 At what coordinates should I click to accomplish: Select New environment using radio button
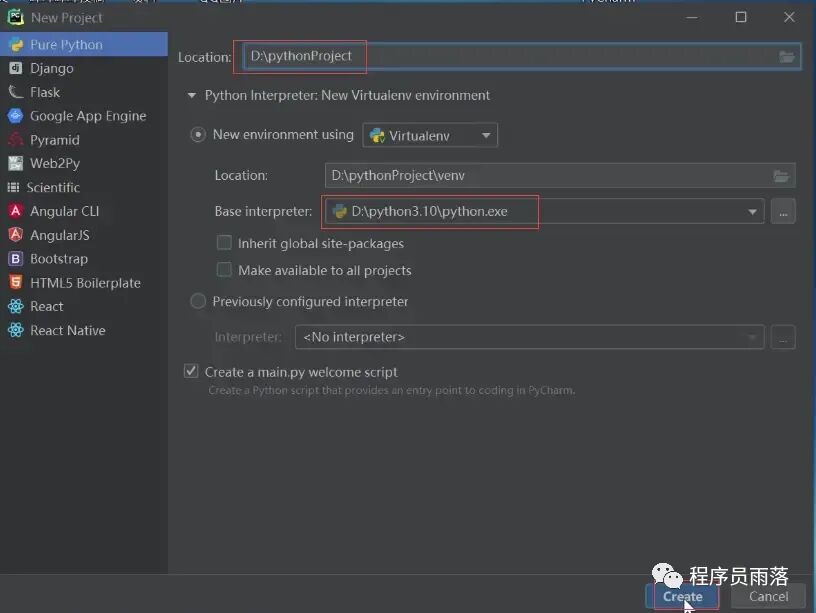[198, 135]
